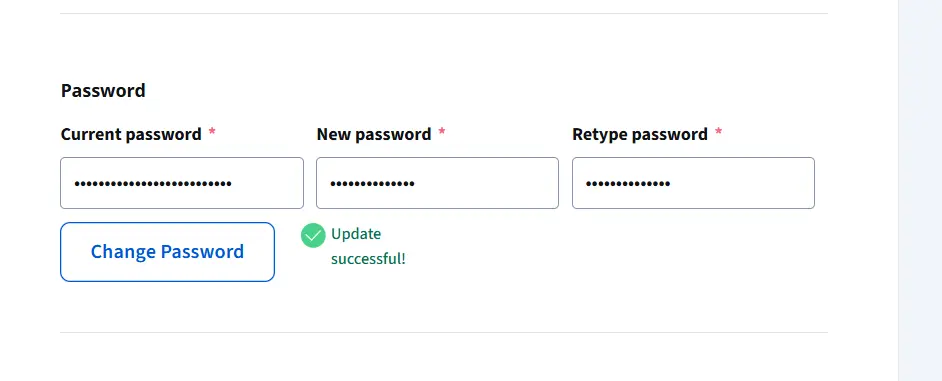
Task: Click the 'Update successful!' message text
Action: (x=368, y=246)
